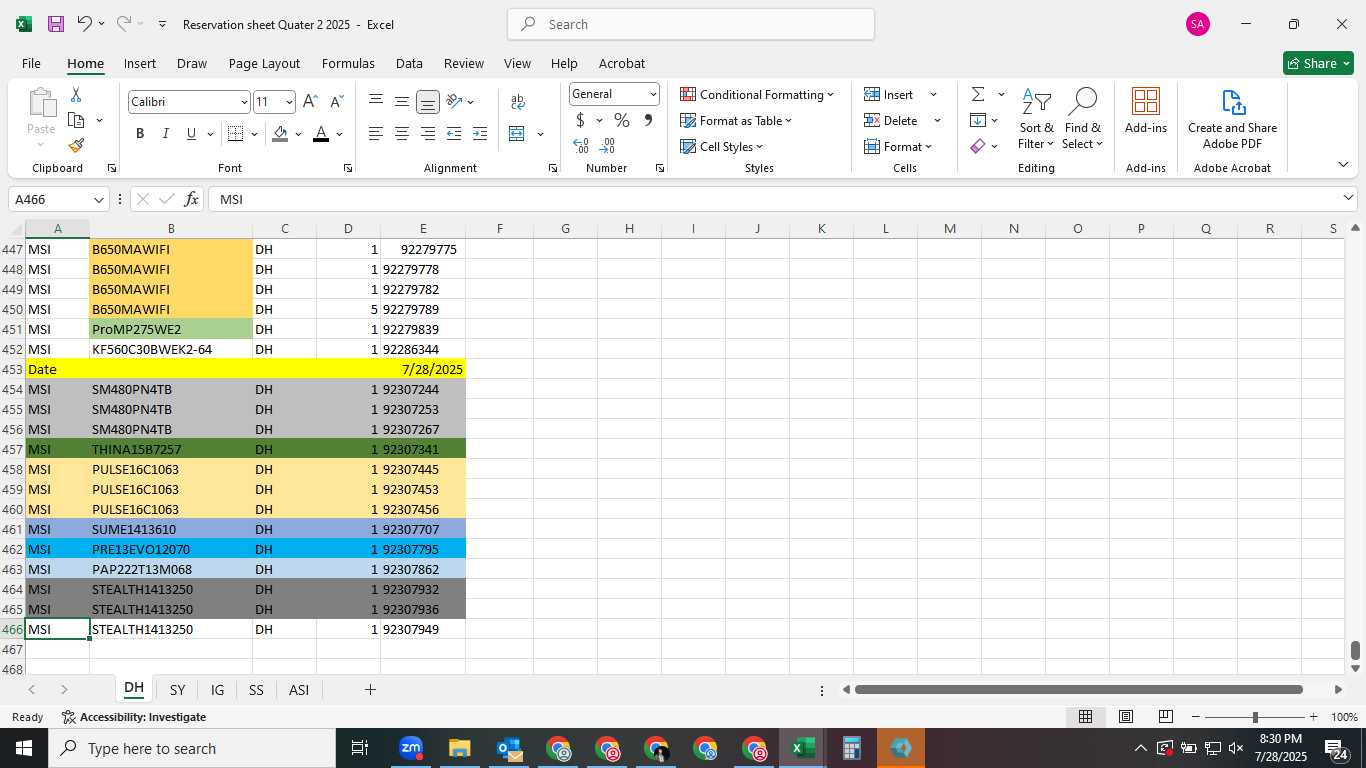Switch to the Page Layout tab

click(x=264, y=63)
